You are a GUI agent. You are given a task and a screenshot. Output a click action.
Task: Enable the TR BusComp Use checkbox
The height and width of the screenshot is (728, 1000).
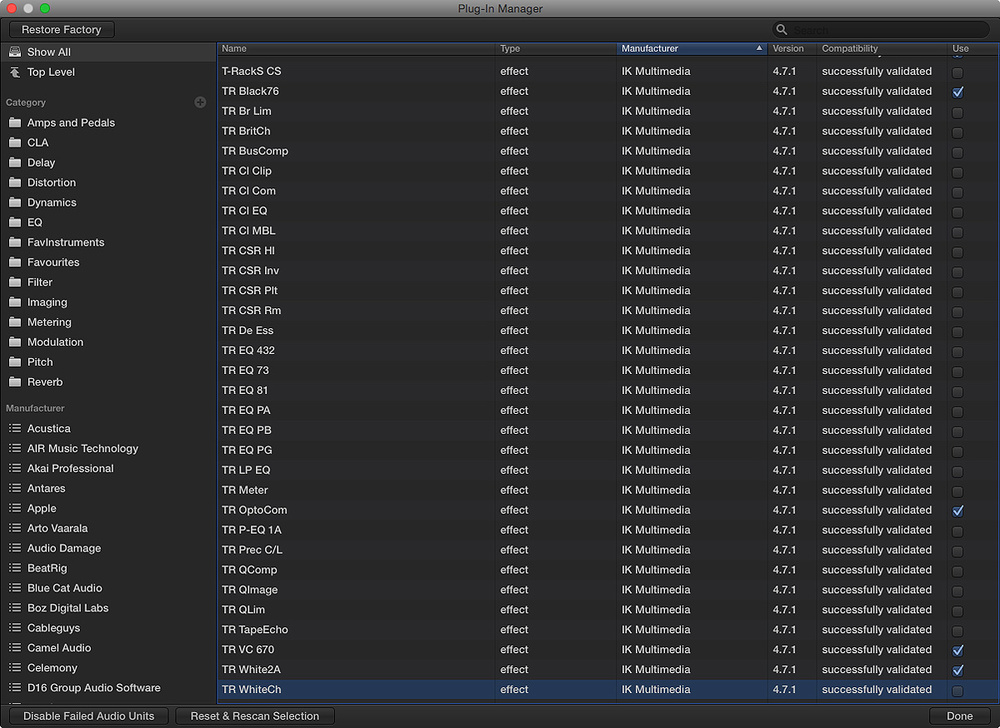[x=958, y=152]
